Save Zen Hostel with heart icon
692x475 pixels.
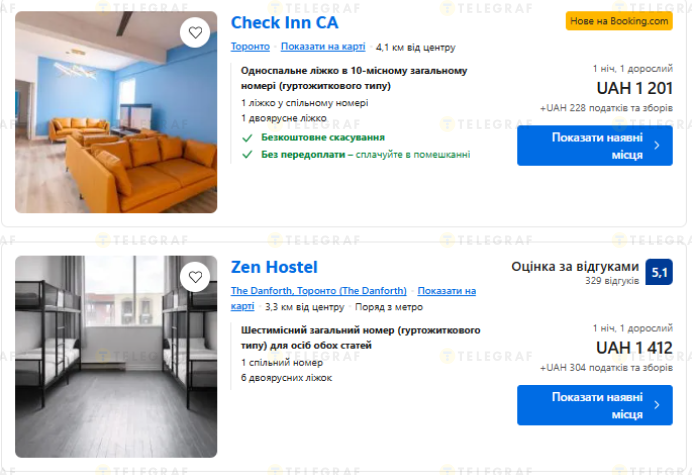(x=196, y=276)
